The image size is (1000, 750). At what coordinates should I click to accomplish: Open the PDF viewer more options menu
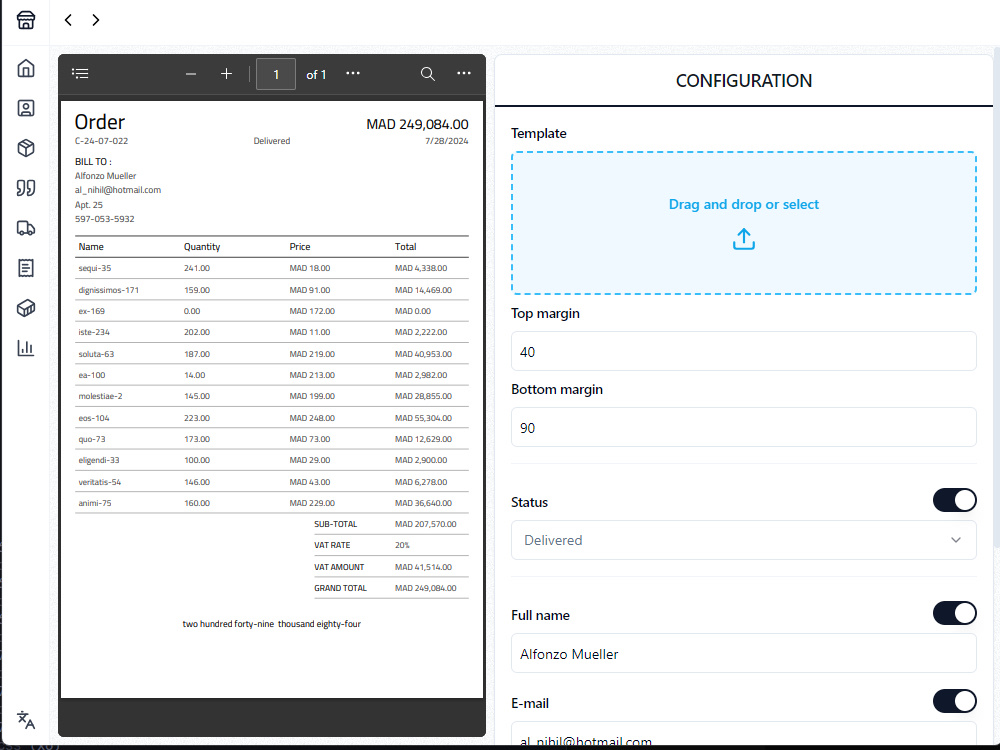point(463,73)
